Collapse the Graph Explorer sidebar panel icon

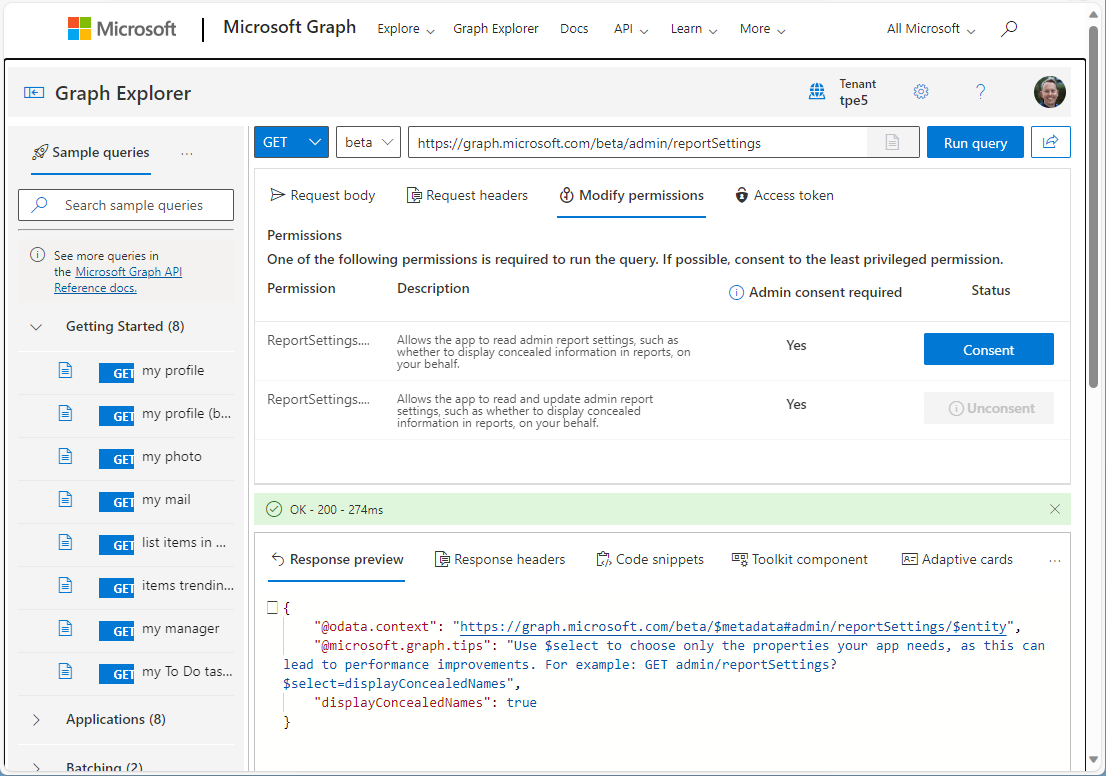34,93
